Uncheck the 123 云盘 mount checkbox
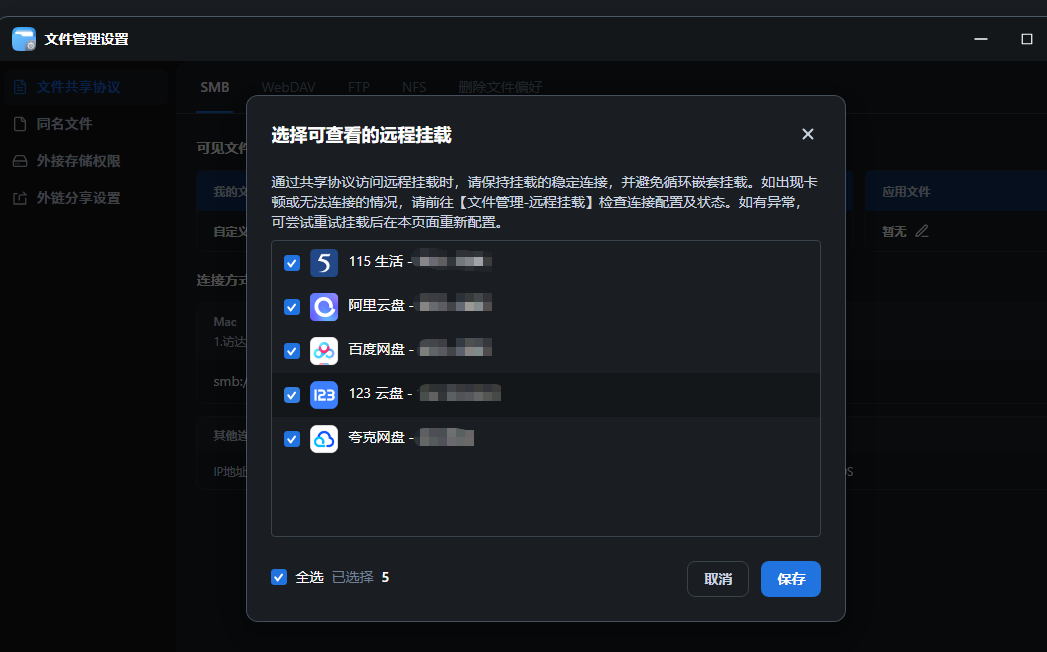This screenshot has width=1047, height=652. pyautogui.click(x=292, y=395)
